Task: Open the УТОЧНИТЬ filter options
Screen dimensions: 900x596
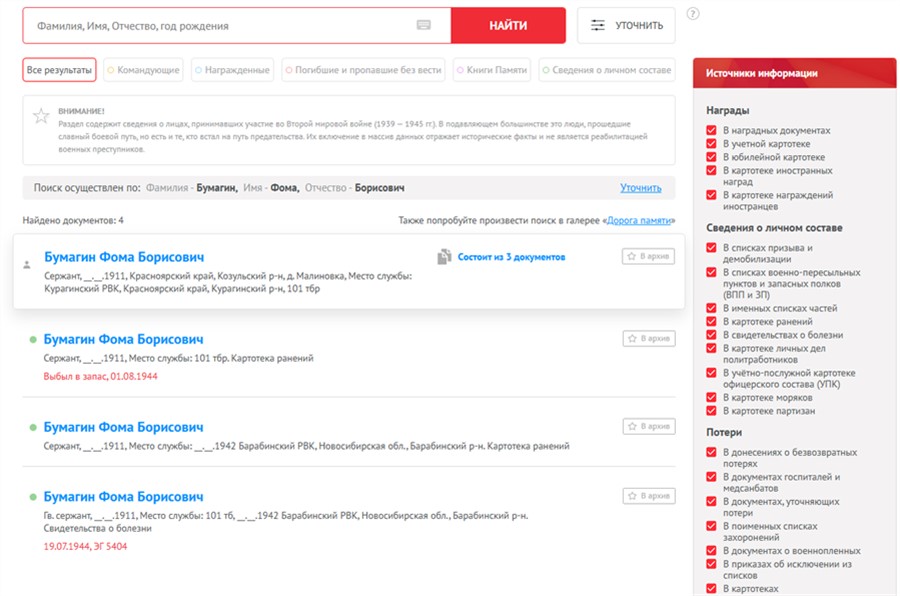Action: tap(626, 25)
